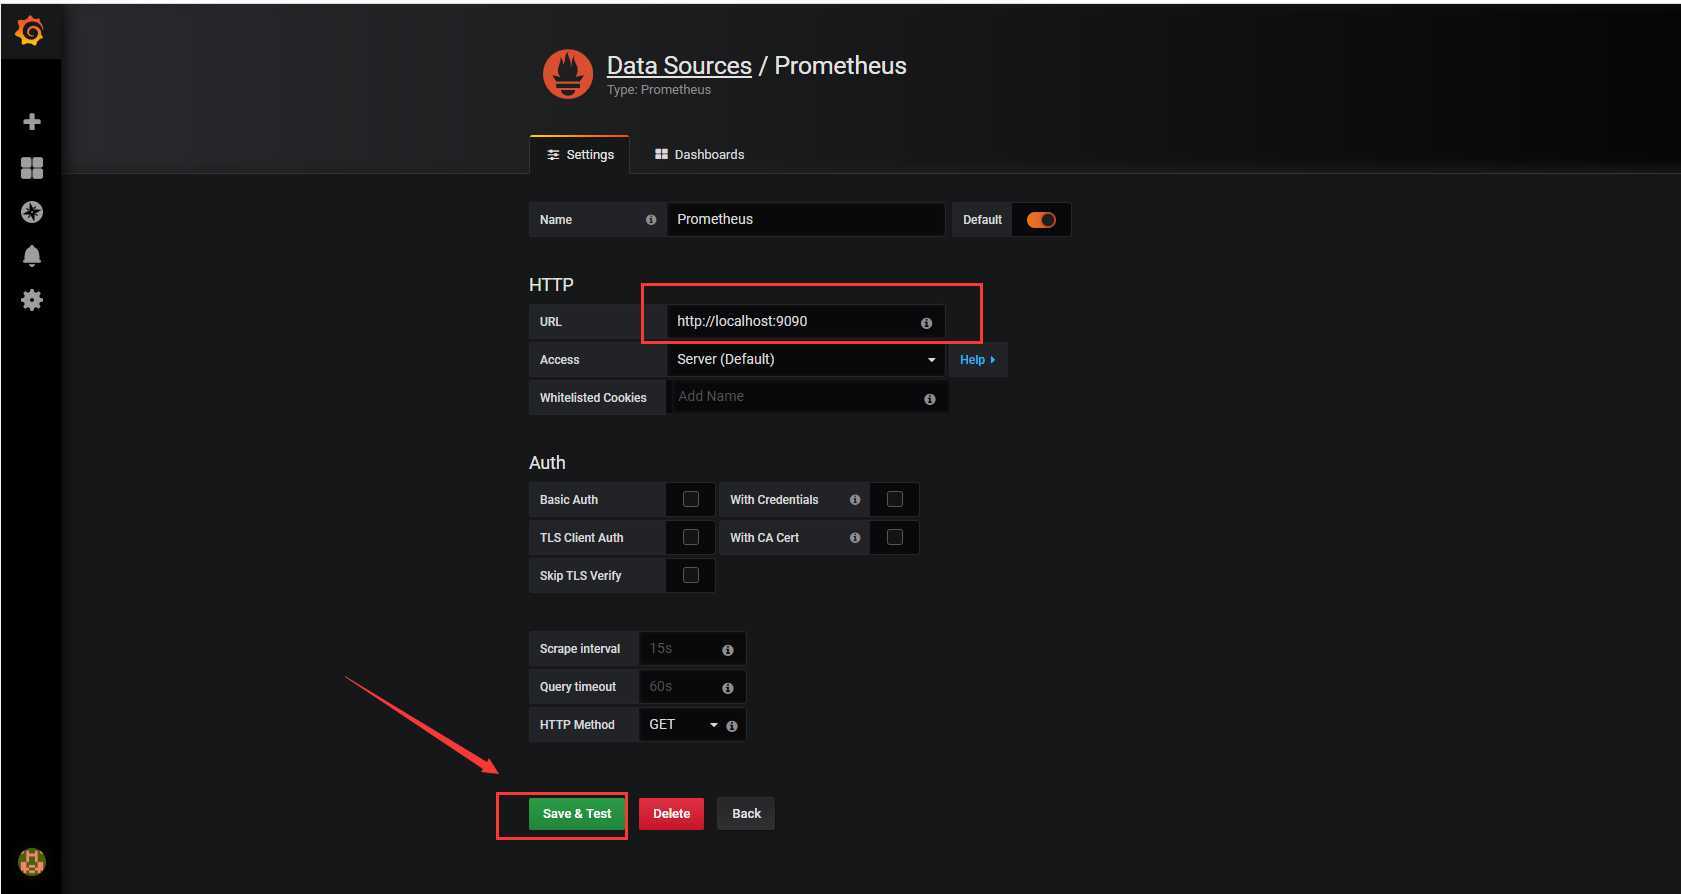Viewport: 1681px width, 894px height.
Task: Open the Alerting bell icon in sidebar
Action: (x=32, y=256)
